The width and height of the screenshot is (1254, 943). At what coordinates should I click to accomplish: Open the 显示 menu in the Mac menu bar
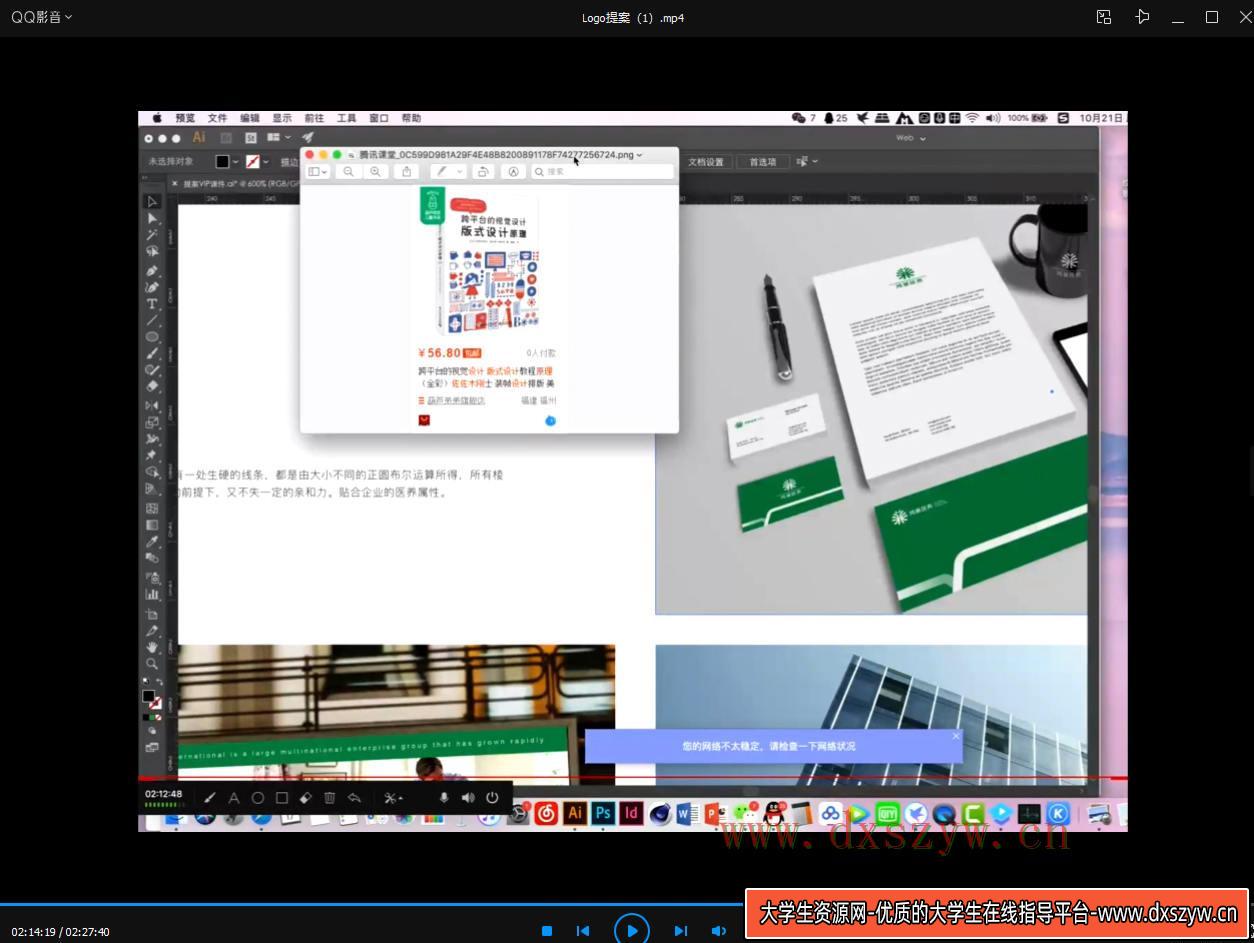click(282, 118)
